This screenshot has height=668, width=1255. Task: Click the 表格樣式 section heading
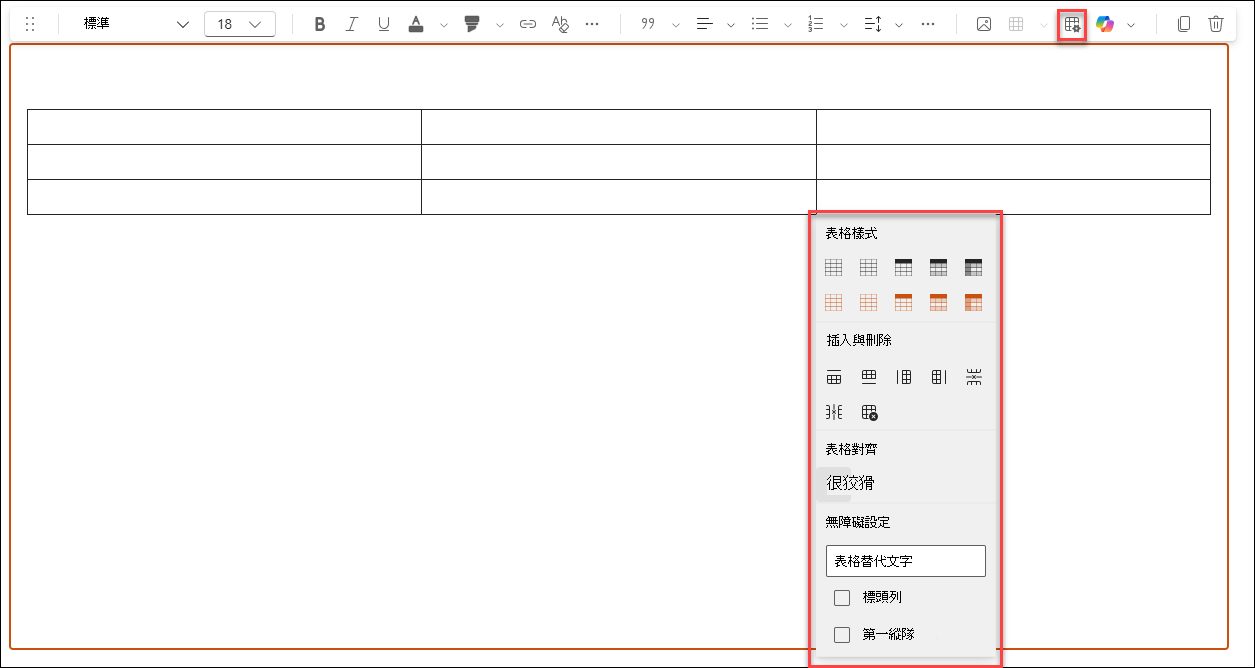[851, 233]
